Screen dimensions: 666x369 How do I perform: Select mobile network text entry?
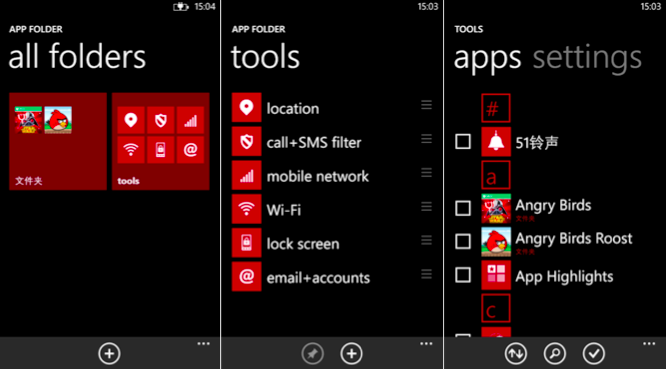(x=318, y=176)
